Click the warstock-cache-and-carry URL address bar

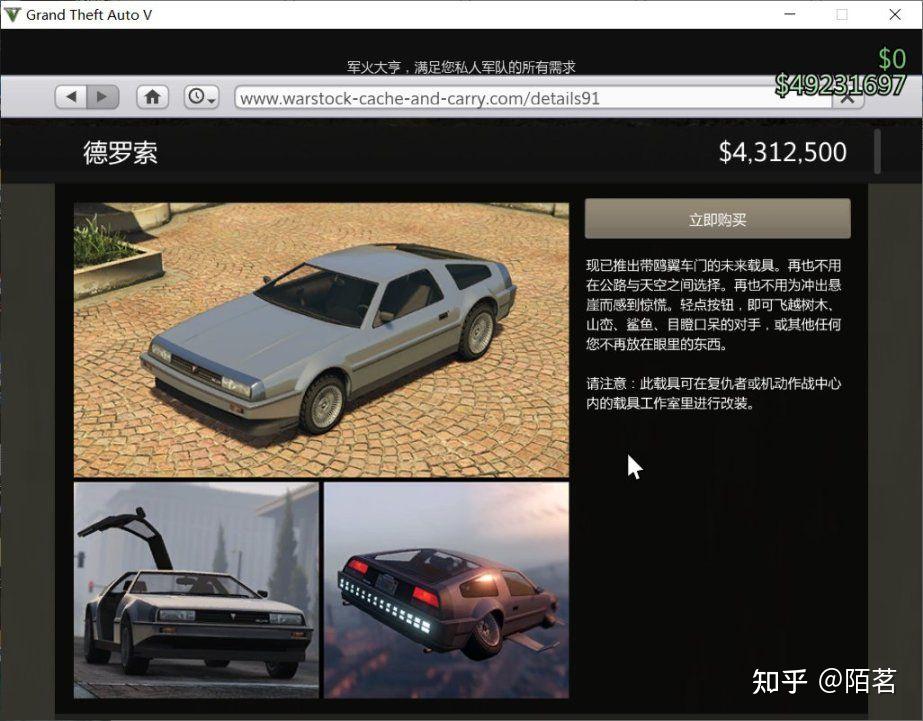[533, 98]
